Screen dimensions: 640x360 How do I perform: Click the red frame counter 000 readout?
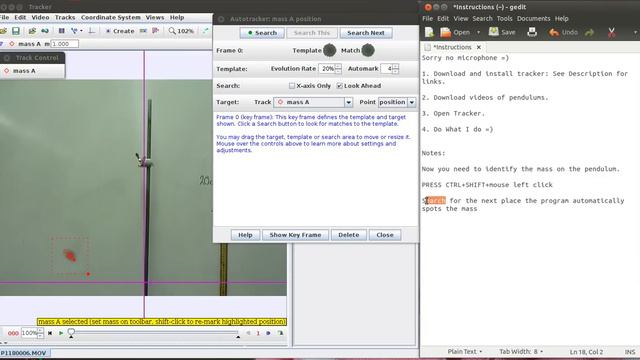(x=13, y=333)
